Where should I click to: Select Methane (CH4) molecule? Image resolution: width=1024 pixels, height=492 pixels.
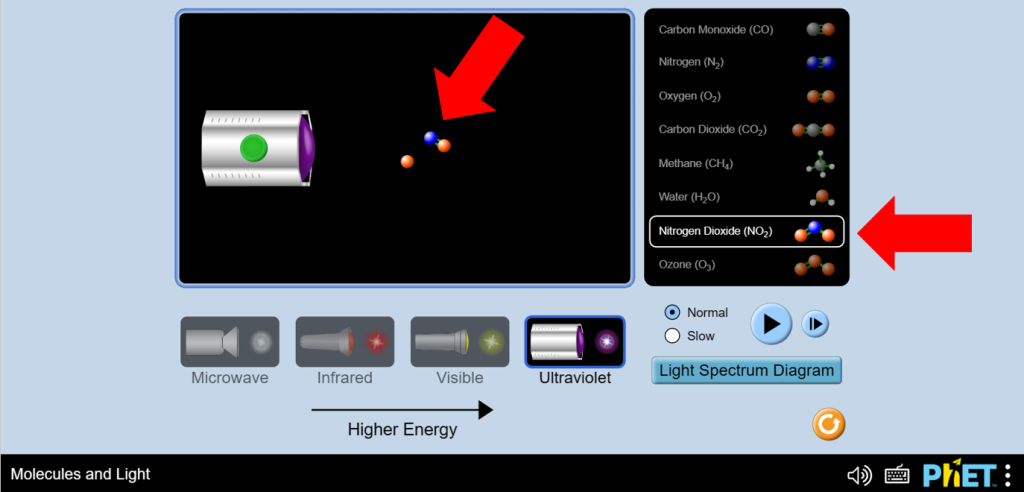point(746,163)
